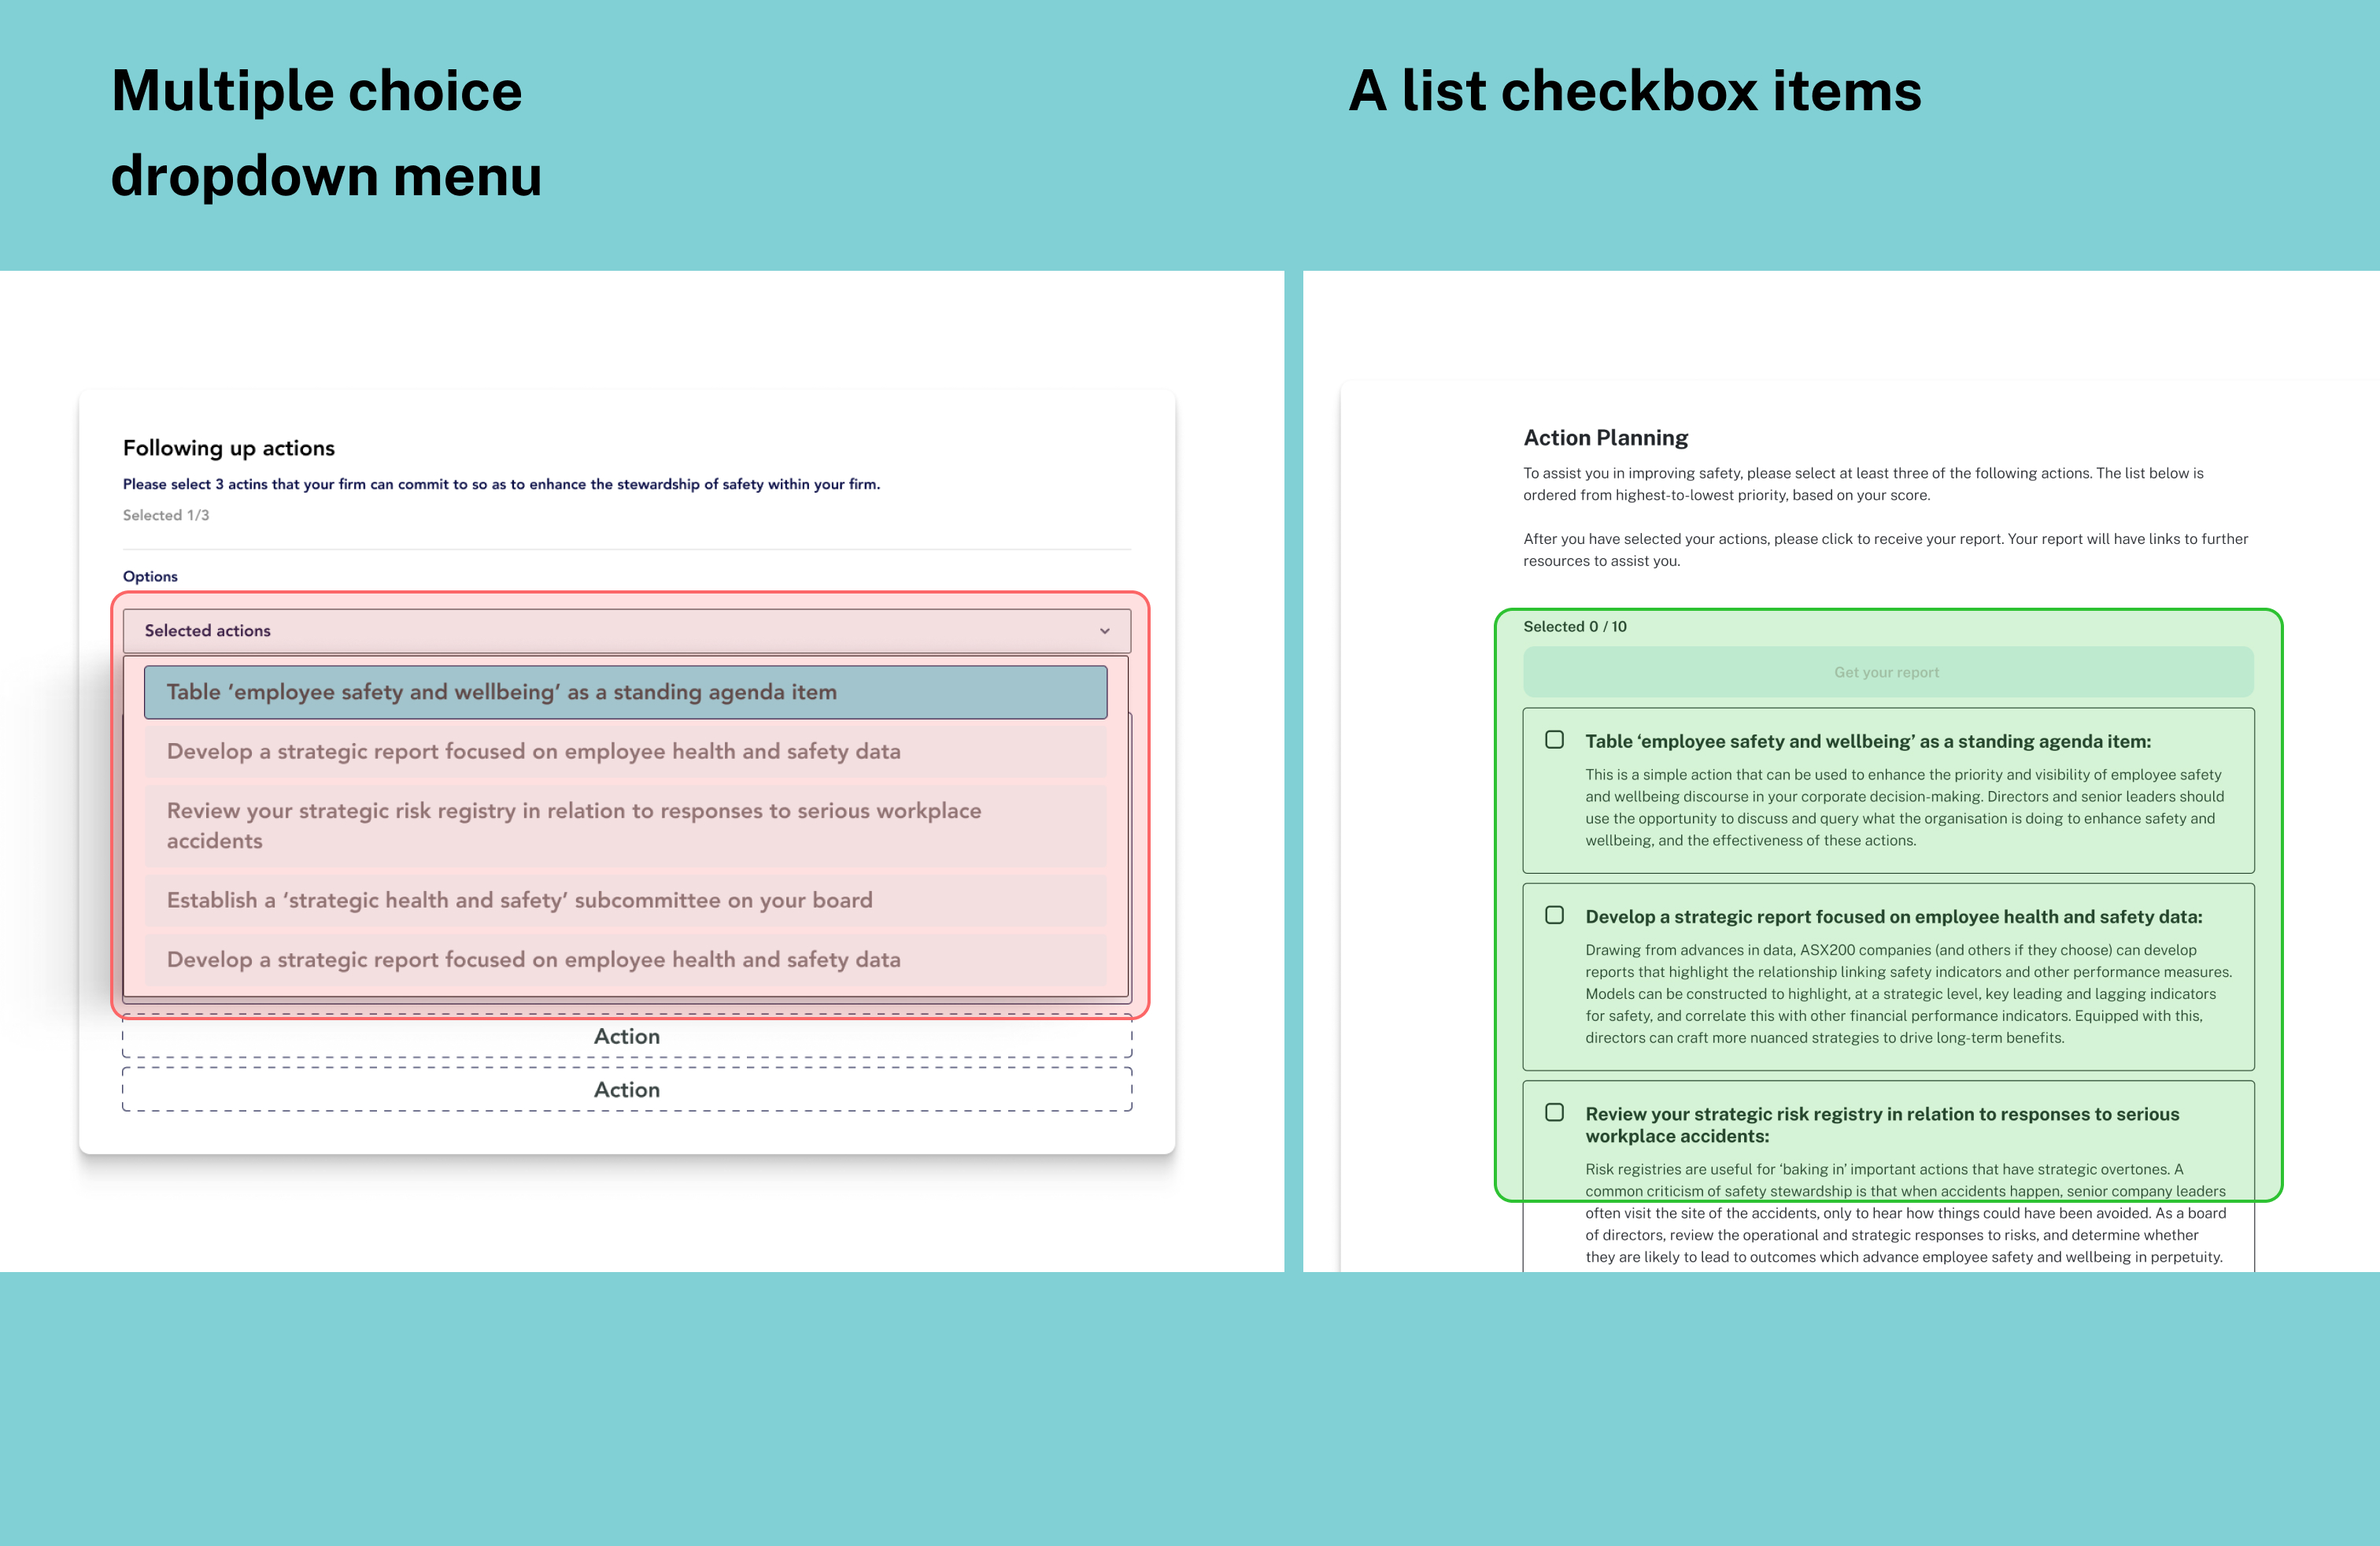The image size is (2380, 1546).
Task: Pick 'Establish a strategic health and safety subcommittee' option
Action: 625,900
